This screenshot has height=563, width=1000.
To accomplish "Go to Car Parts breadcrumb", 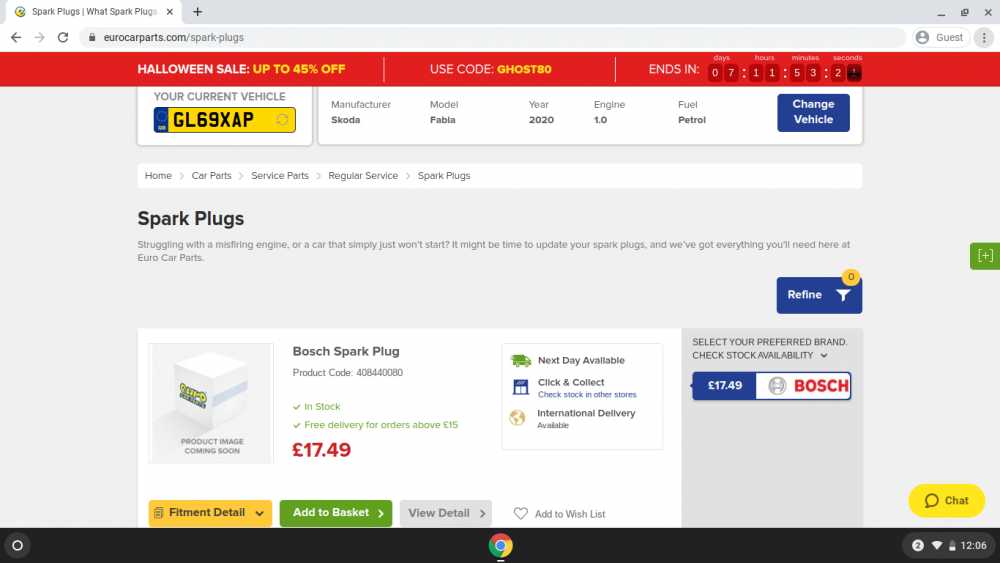I will coord(212,175).
